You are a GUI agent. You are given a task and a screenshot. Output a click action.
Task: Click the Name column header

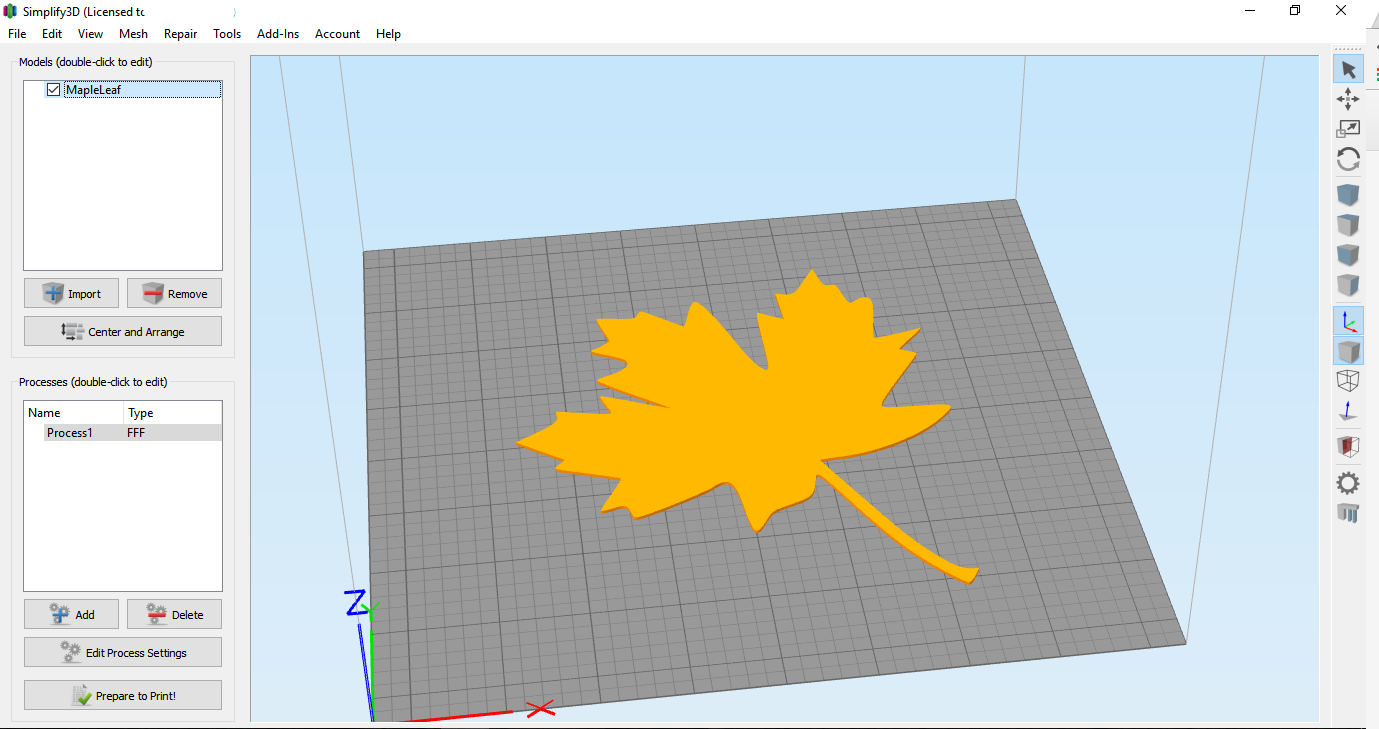74,413
